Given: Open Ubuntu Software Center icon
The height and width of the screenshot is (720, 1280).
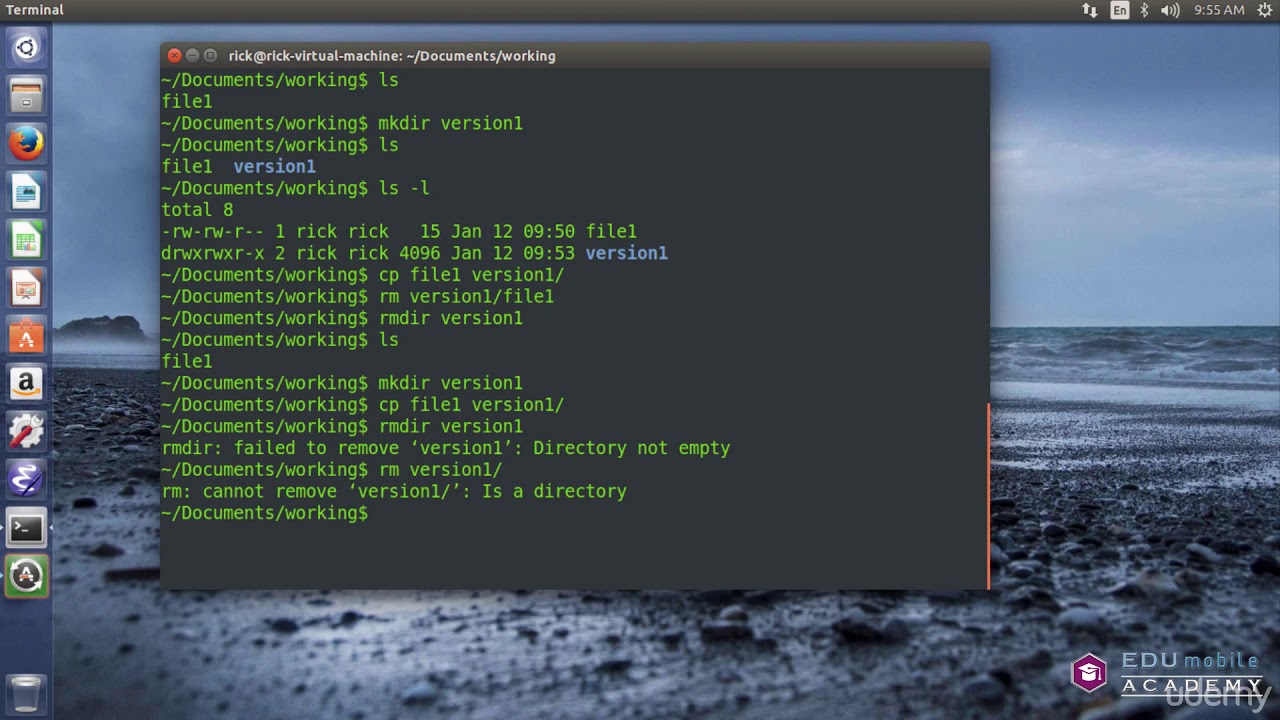Looking at the screenshot, I should (26, 335).
